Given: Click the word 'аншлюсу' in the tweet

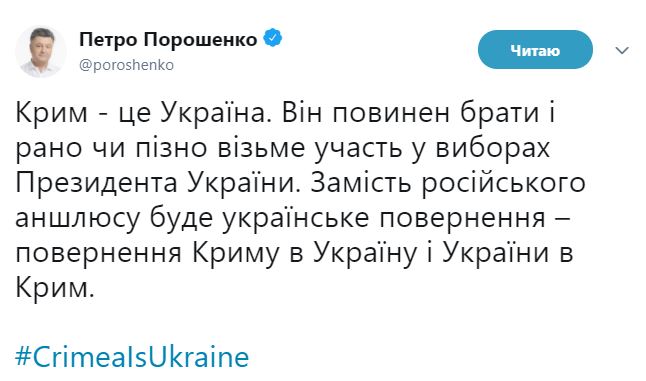Looking at the screenshot, I should 78,218.
